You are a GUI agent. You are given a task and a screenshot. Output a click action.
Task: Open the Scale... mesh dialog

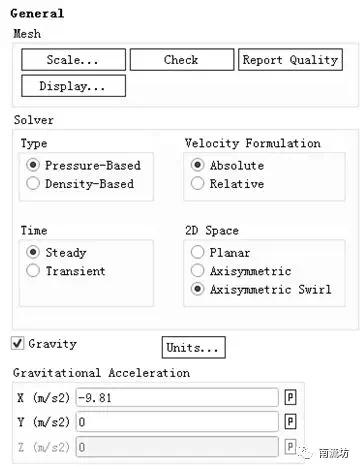click(73, 60)
